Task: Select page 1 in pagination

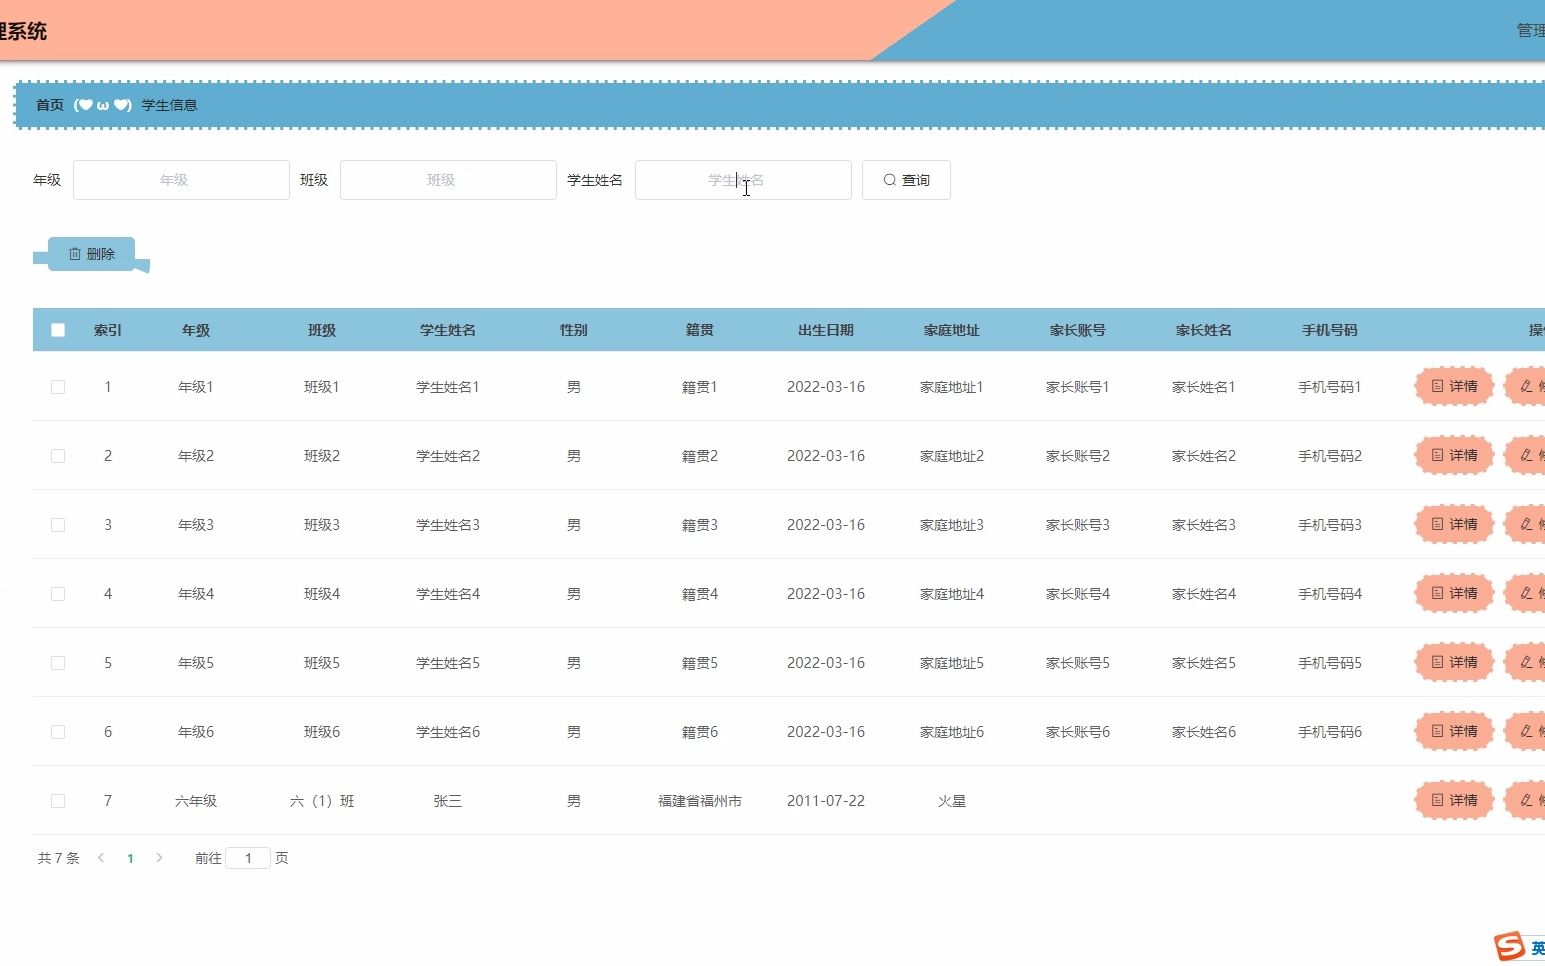Action: tap(130, 858)
